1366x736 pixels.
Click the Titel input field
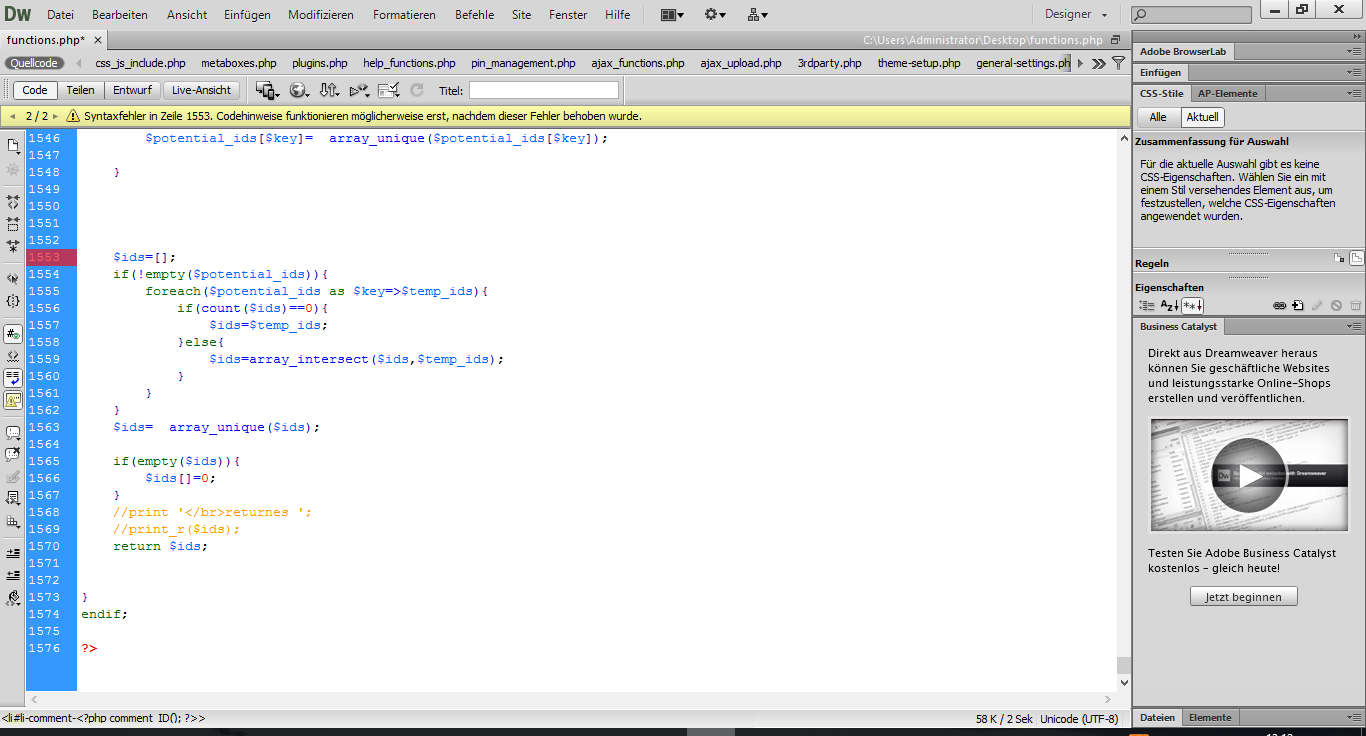click(544, 90)
